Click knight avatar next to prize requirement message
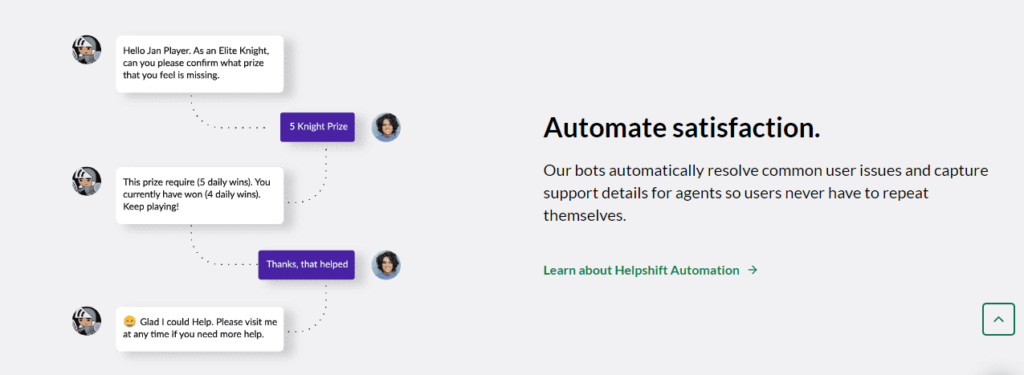 86,181
